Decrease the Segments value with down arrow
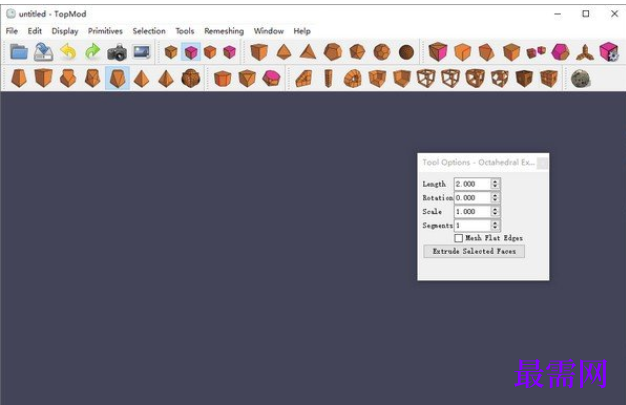626x405 pixels. click(495, 228)
